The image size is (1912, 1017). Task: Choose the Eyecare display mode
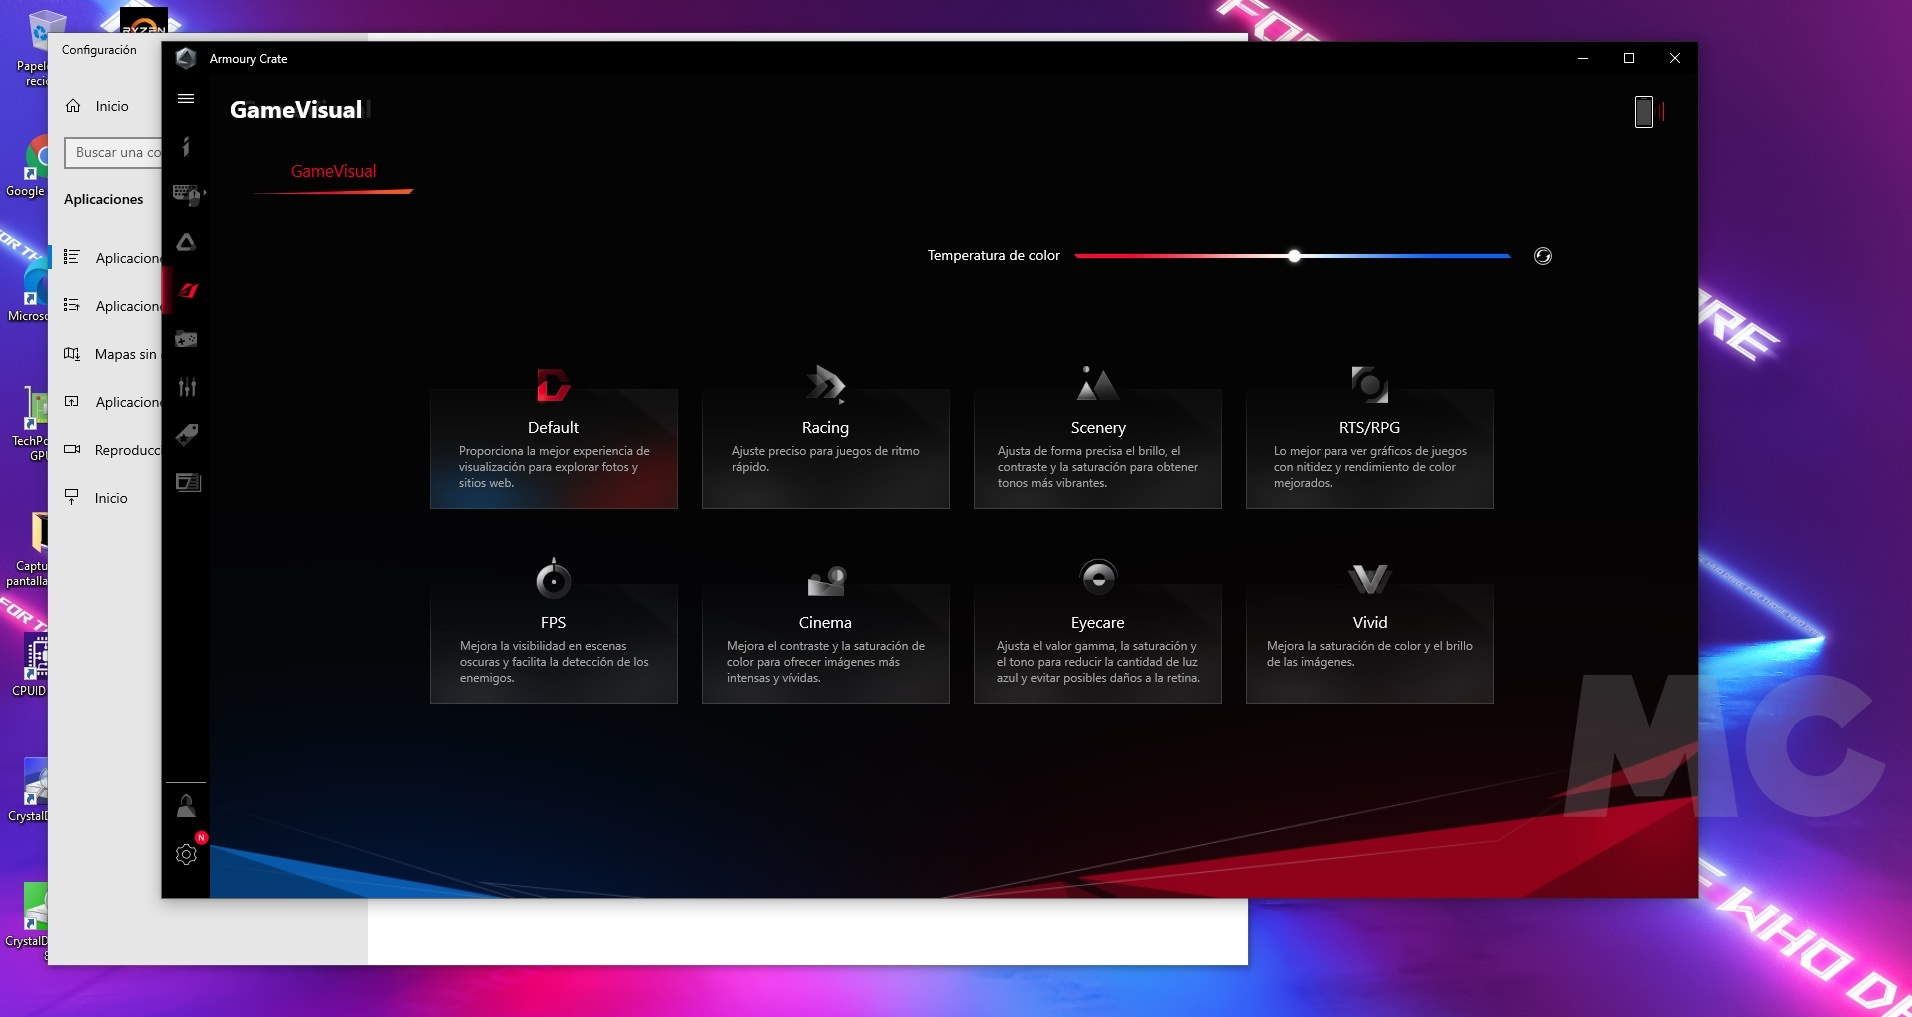tap(1097, 635)
